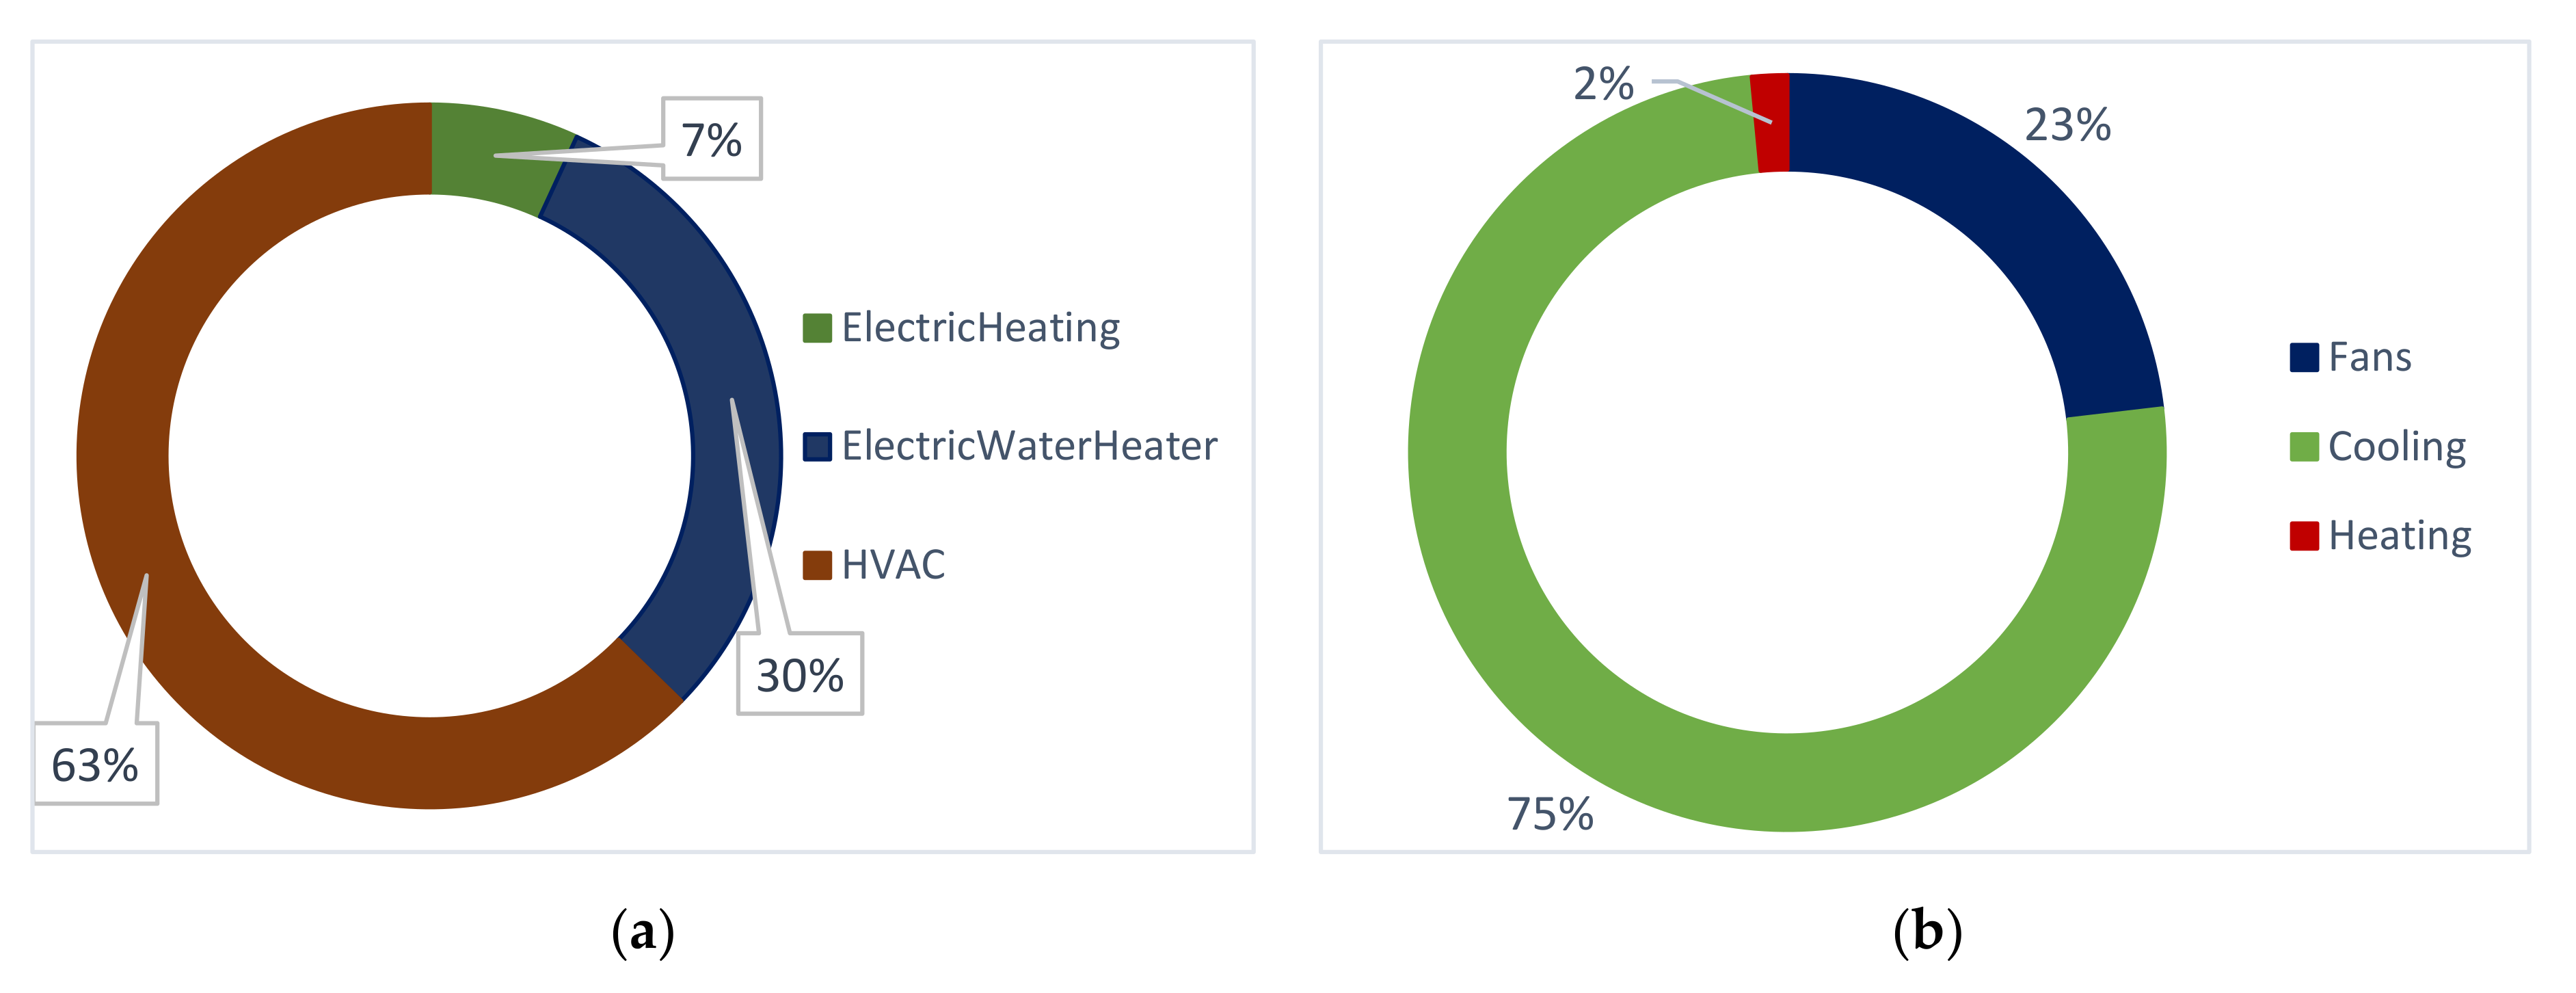Click the 75% data label
The image size is (2576, 993).
pos(1550,814)
